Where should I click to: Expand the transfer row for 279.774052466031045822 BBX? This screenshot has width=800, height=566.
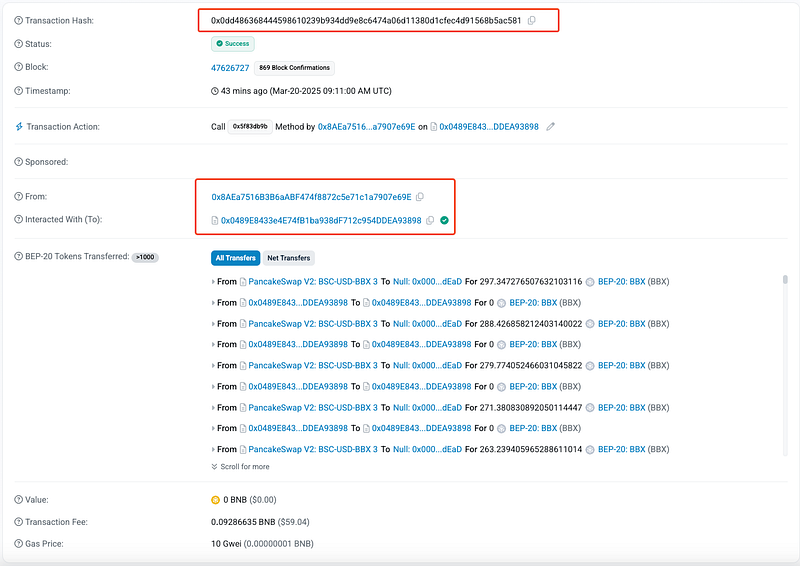(x=213, y=366)
